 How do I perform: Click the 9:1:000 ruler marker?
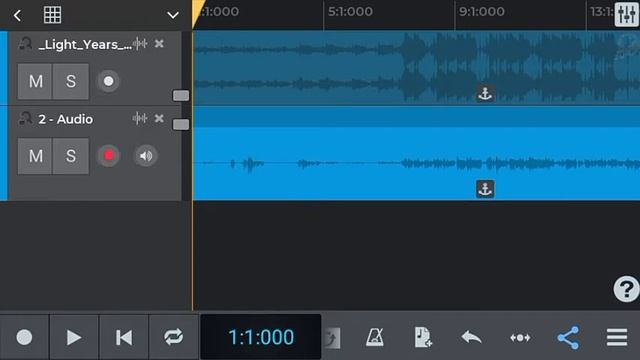pyautogui.click(x=482, y=11)
